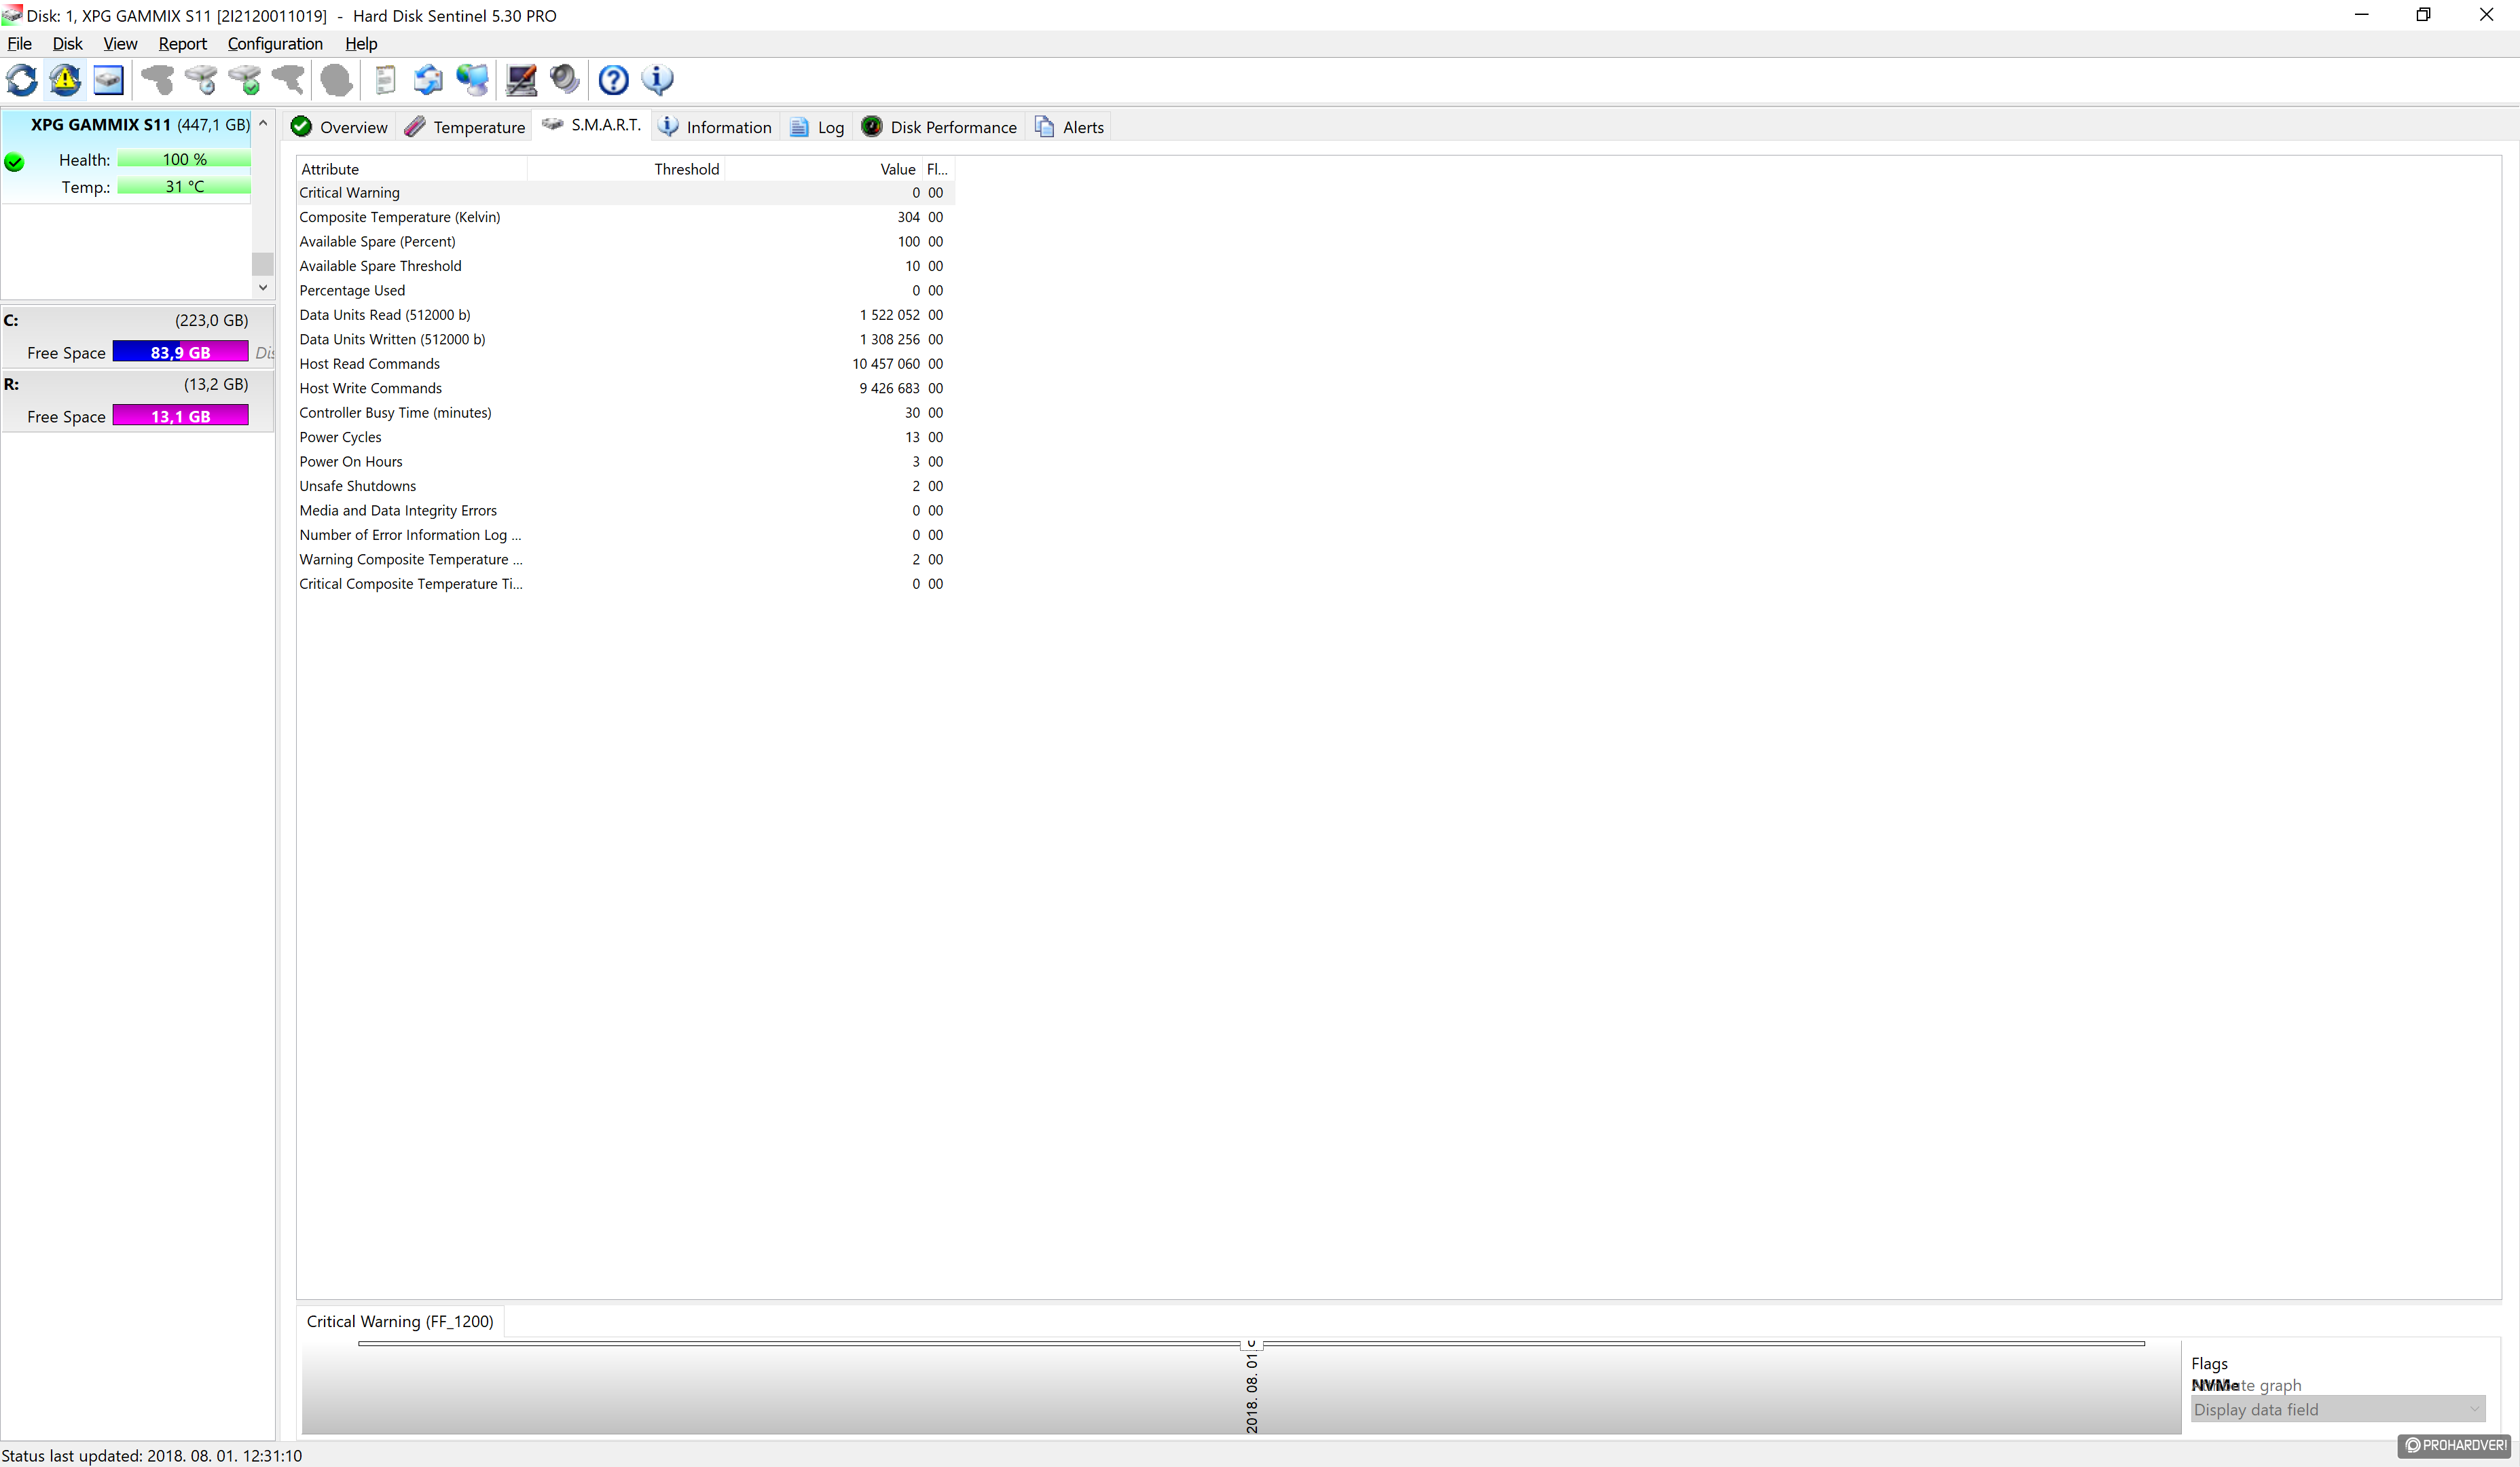Select Media and Data Integrity Errors row
This screenshot has width=2520, height=1467.
[x=625, y=511]
